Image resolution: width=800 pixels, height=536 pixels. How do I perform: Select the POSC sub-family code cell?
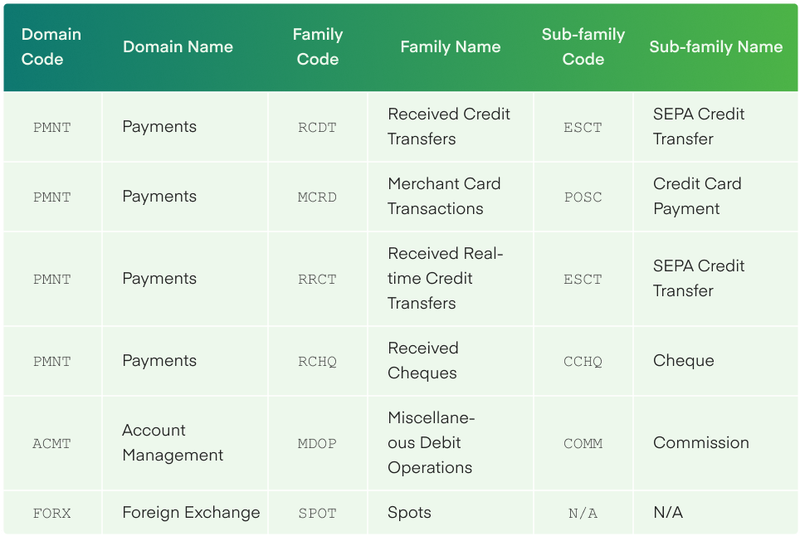(x=583, y=197)
